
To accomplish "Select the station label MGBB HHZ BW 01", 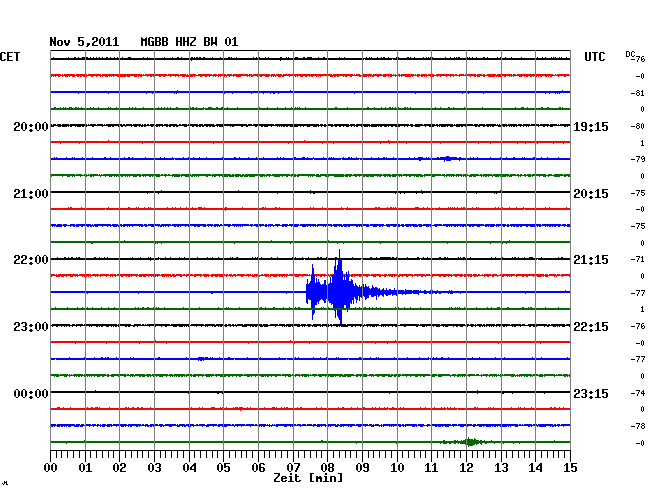I will [189, 42].
